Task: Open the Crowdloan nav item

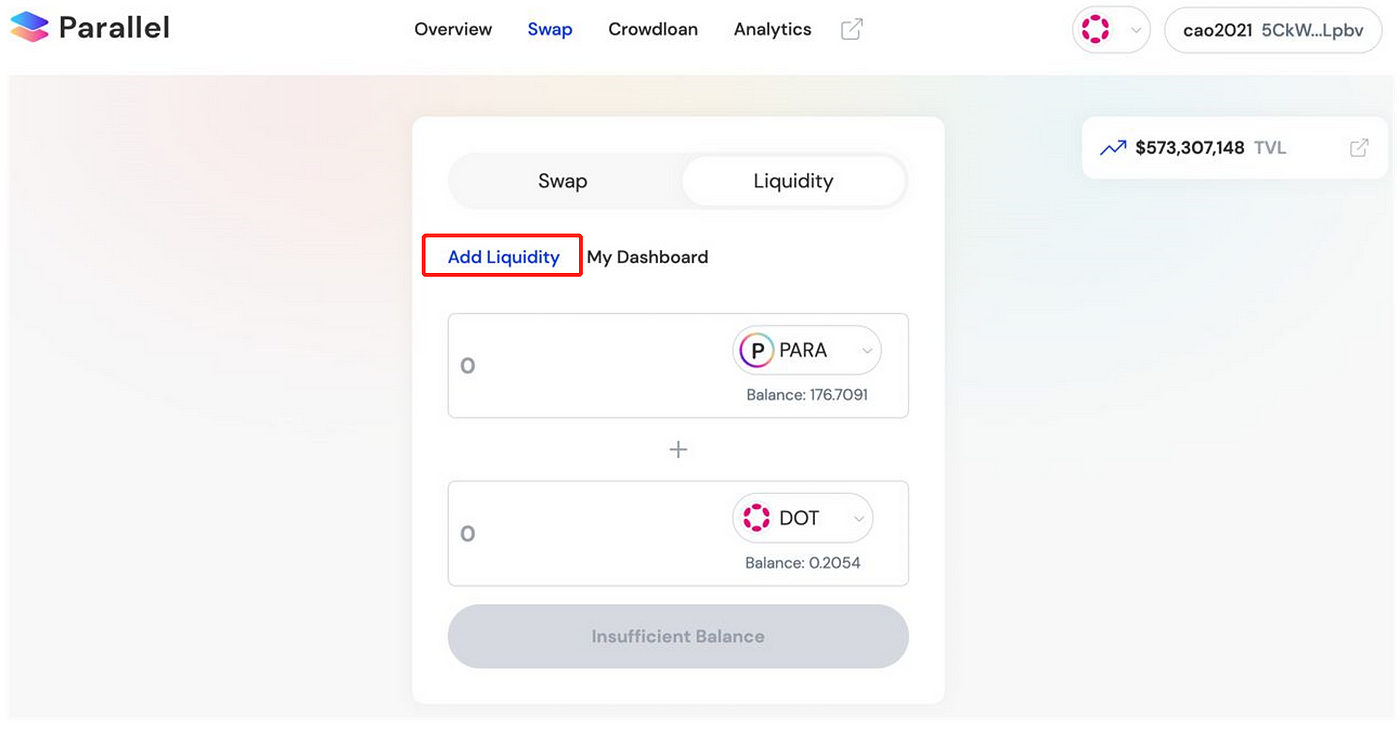Action: tap(653, 30)
